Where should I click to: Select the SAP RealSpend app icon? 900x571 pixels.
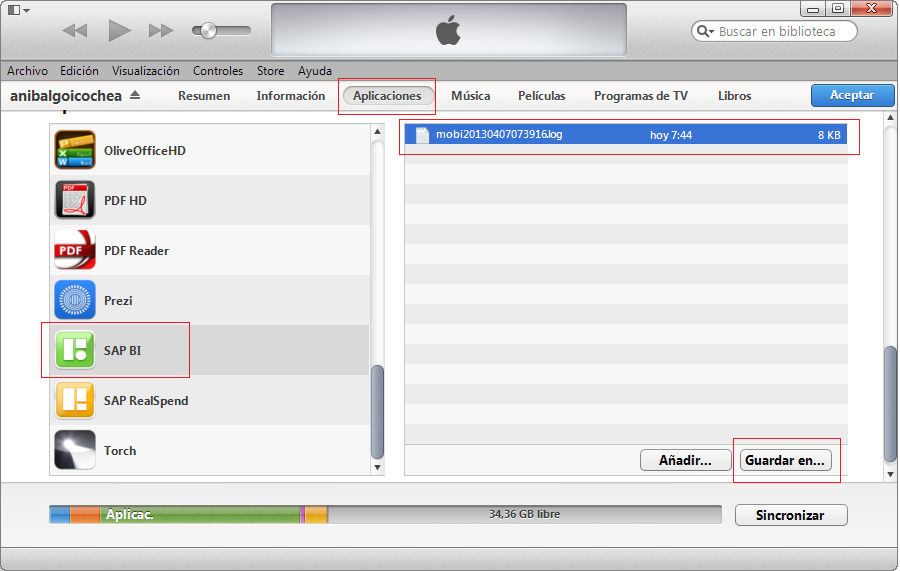tap(75, 401)
